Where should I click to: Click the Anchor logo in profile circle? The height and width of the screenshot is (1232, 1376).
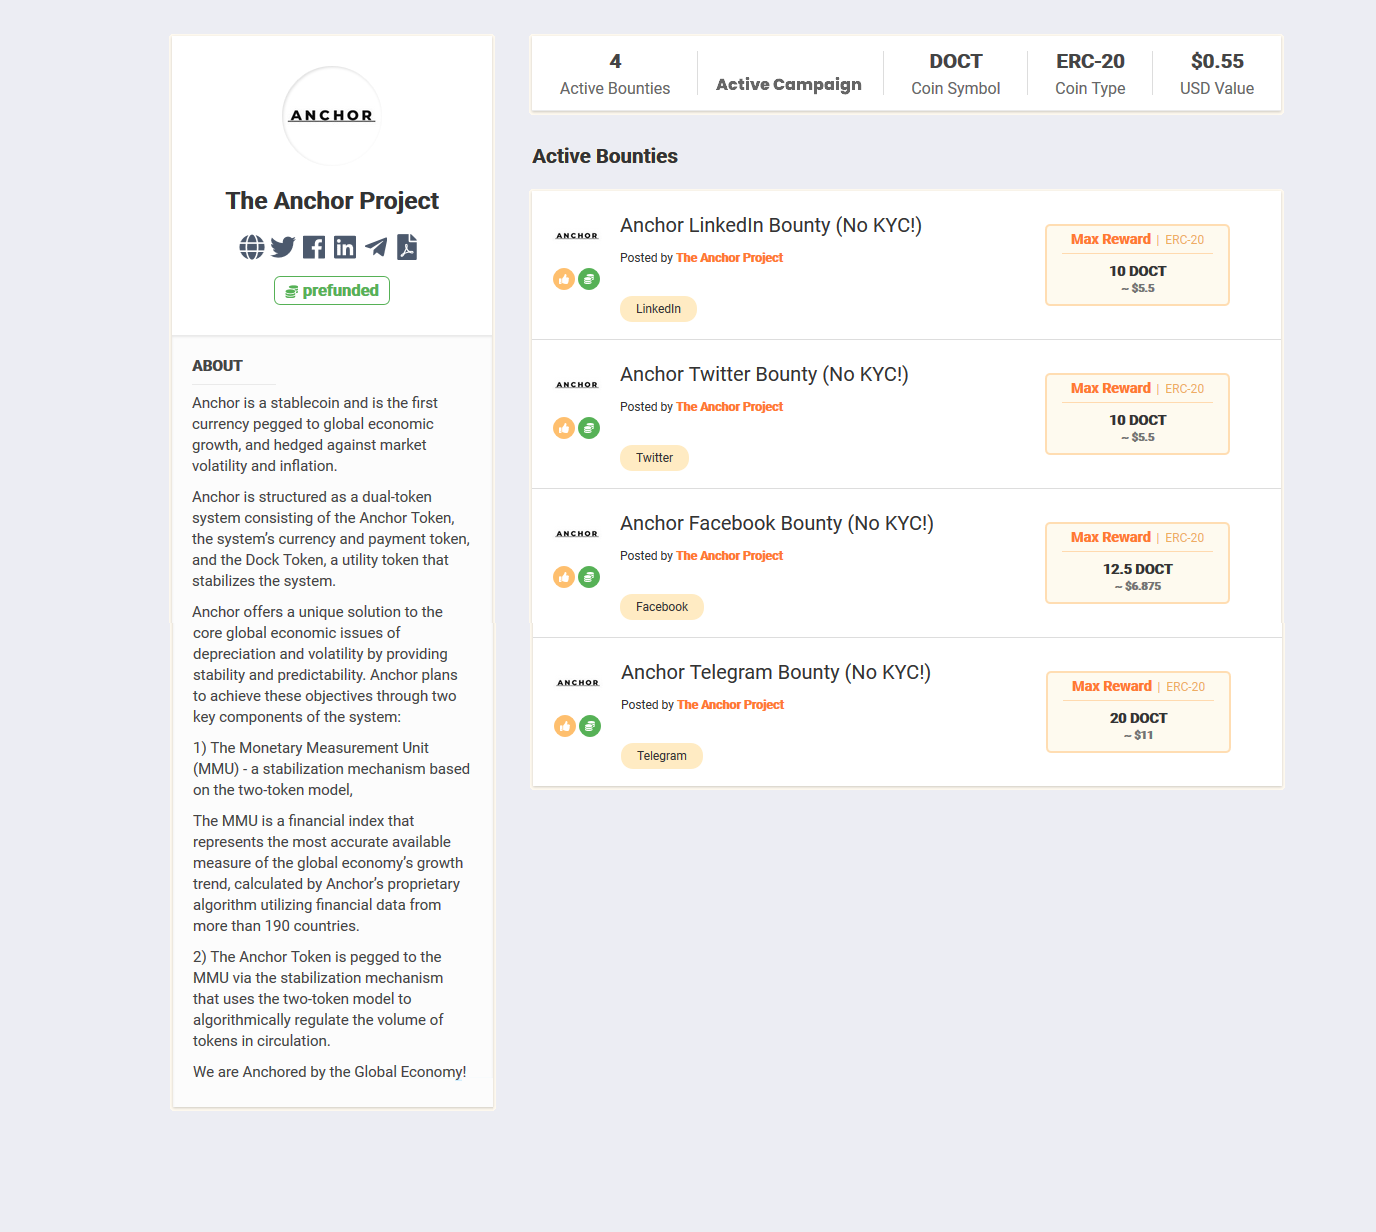click(332, 116)
